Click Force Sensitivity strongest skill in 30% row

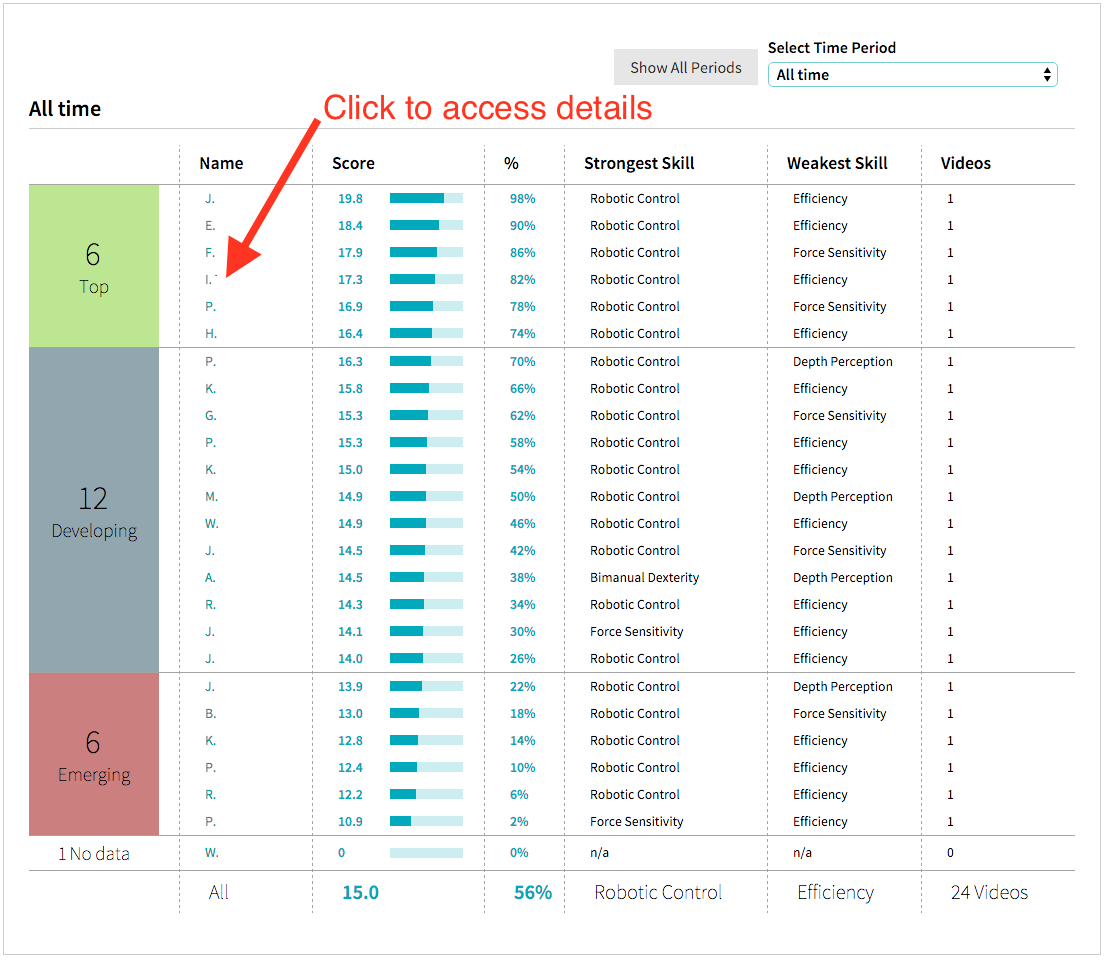pyautogui.click(x=637, y=632)
